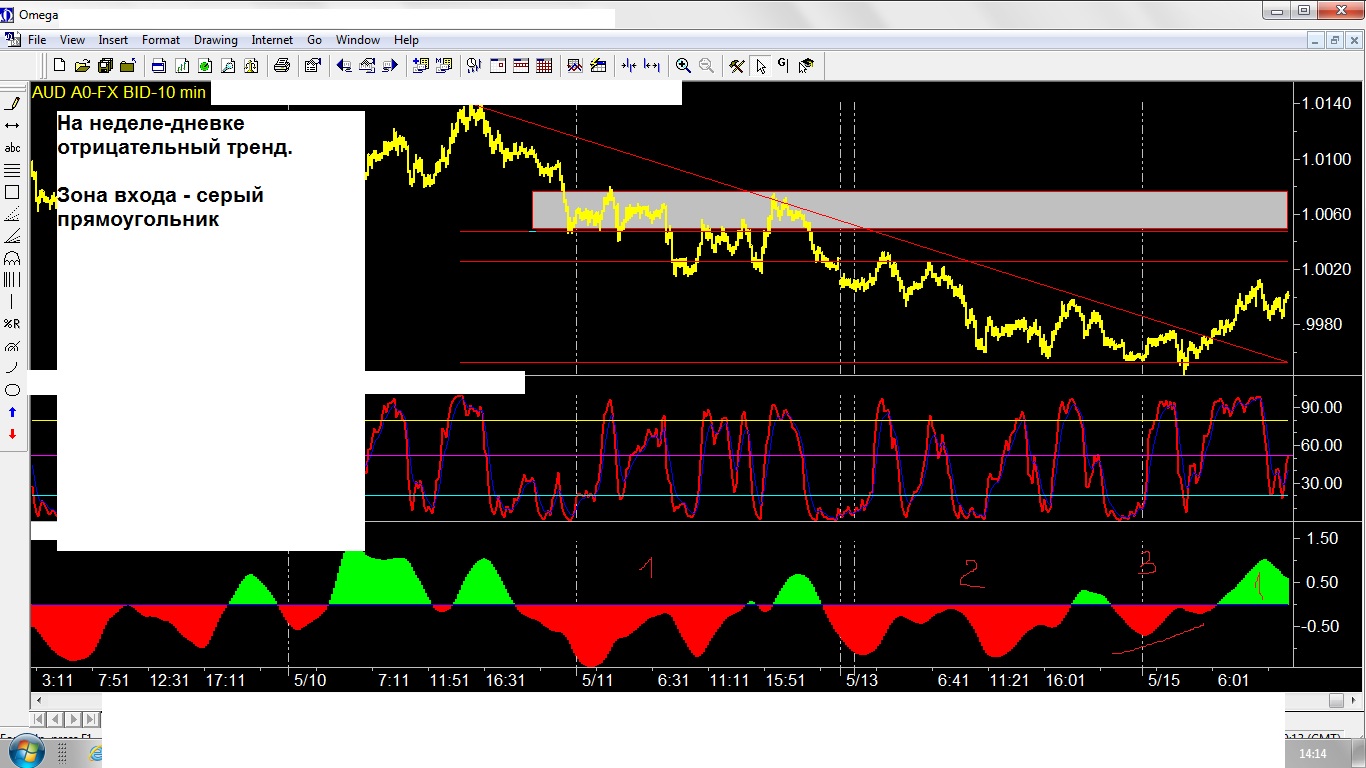1366x768 pixels.
Task: Click the hammer tools icon
Action: click(x=737, y=66)
